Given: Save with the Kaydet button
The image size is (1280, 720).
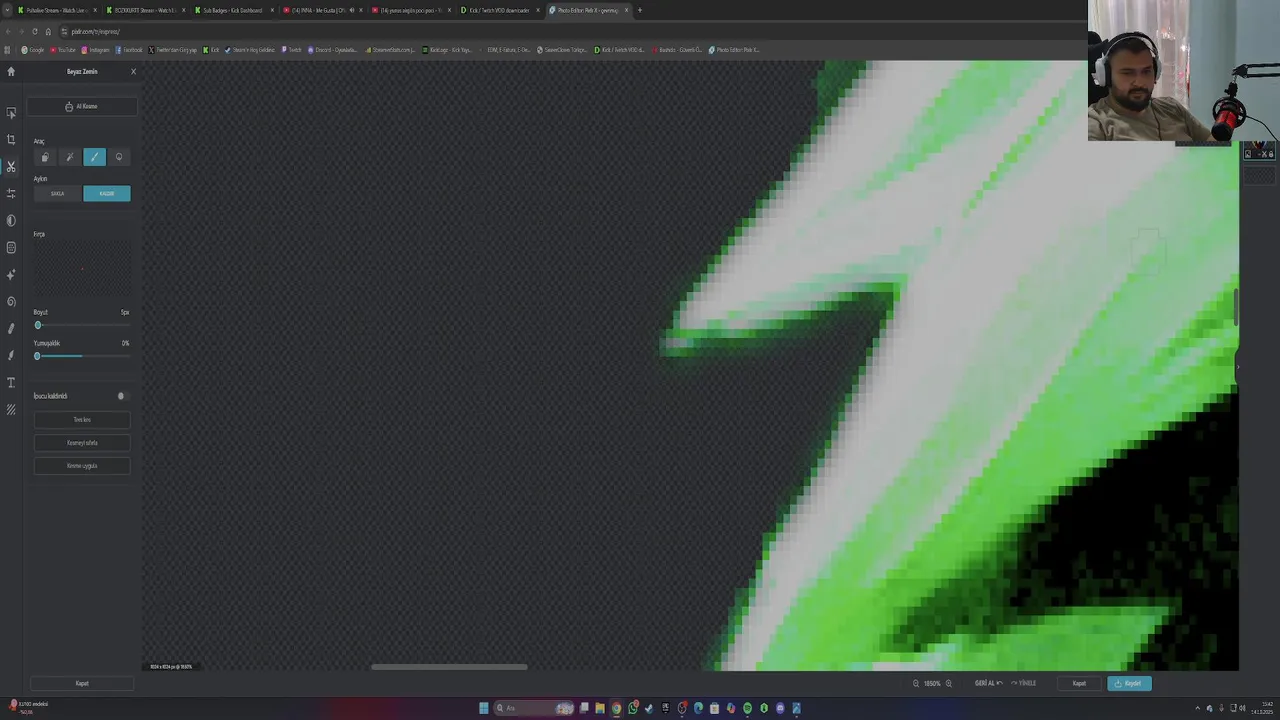Looking at the screenshot, I should (1129, 684).
